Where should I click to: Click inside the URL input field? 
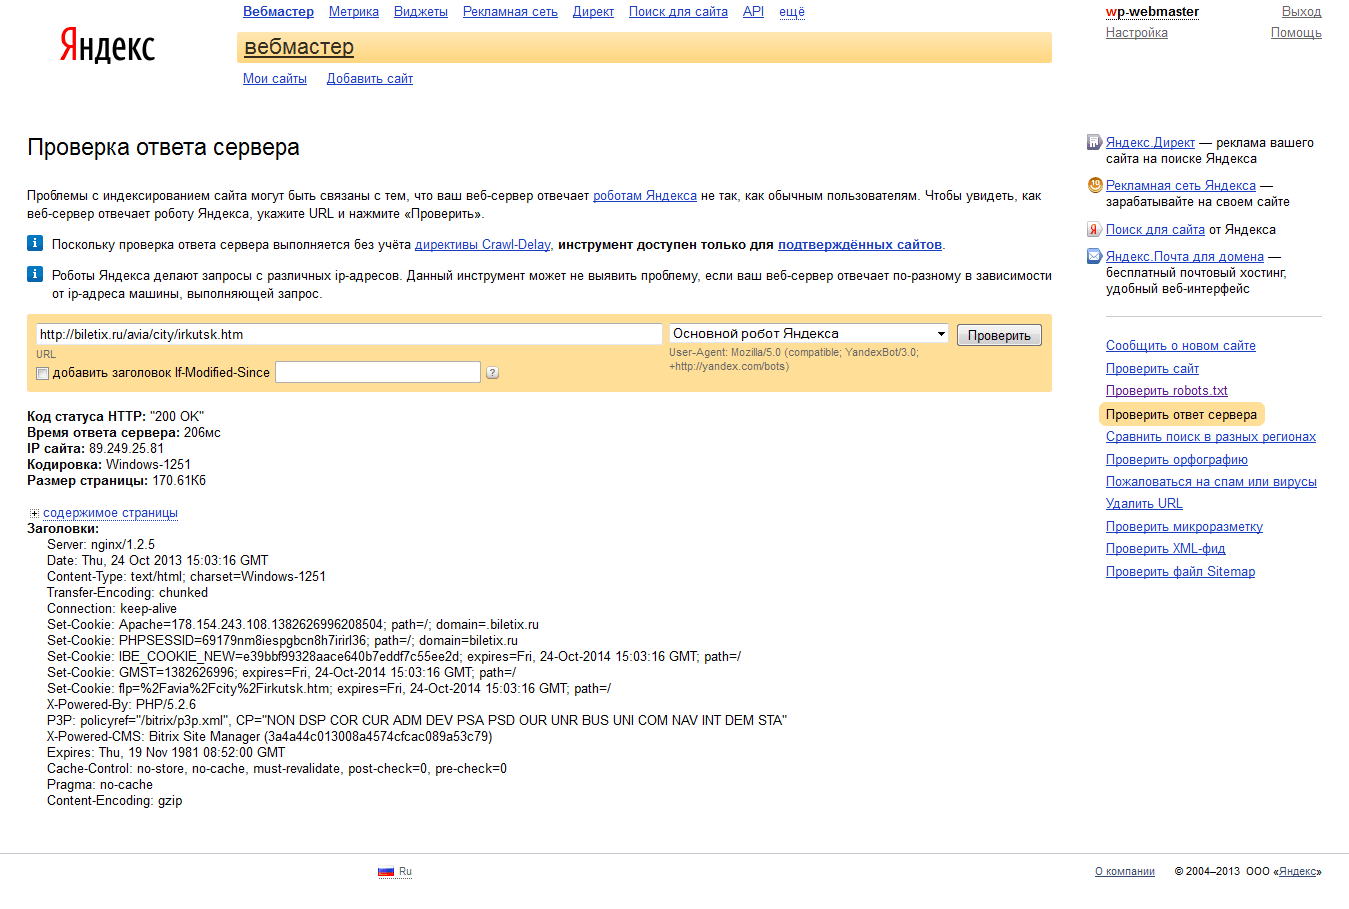349,334
